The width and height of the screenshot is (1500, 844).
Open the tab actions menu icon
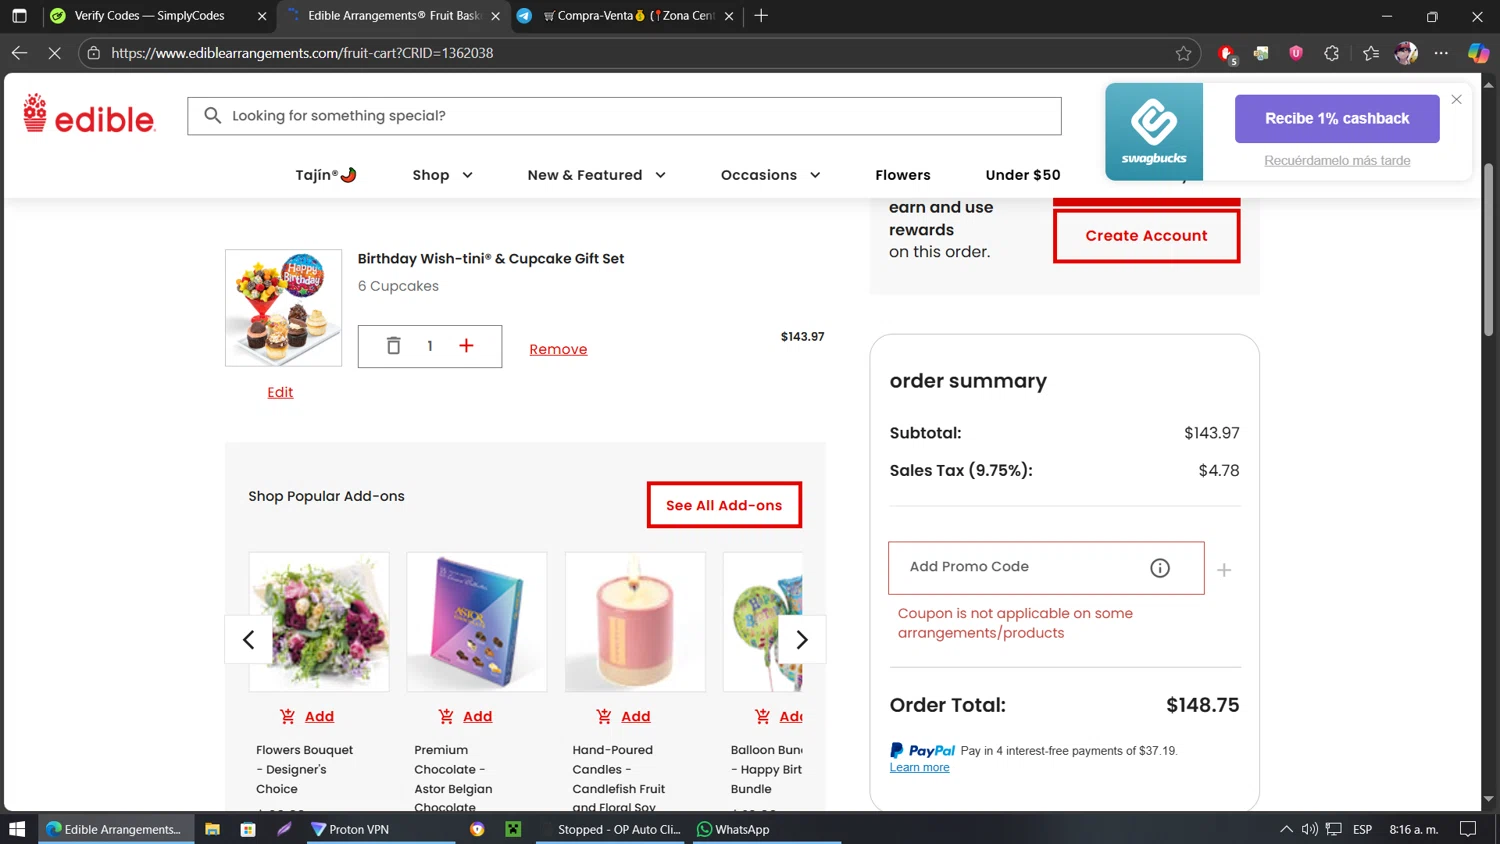19,16
